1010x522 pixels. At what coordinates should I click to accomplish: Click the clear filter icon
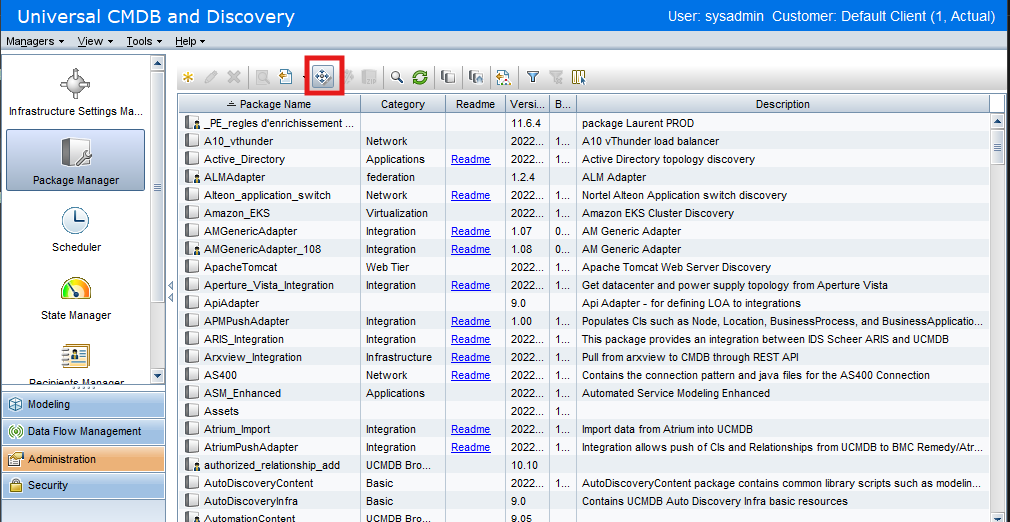click(556, 78)
